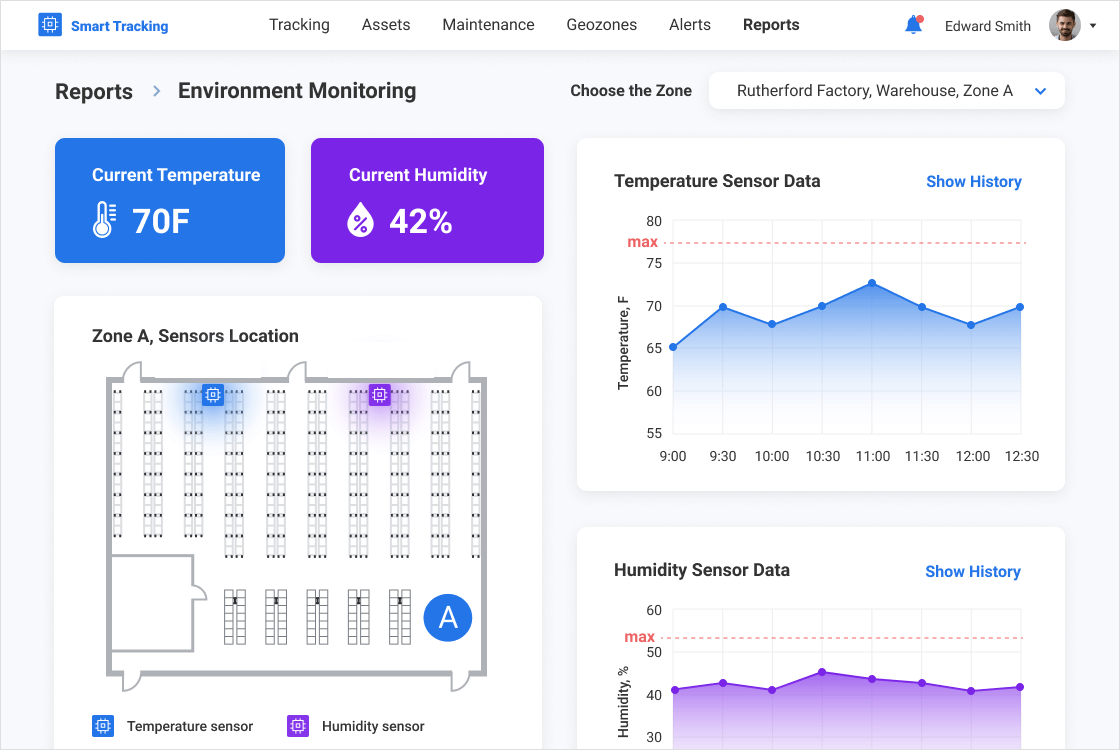1120x750 pixels.
Task: Click the 11:00 temperature data point
Action: [872, 283]
